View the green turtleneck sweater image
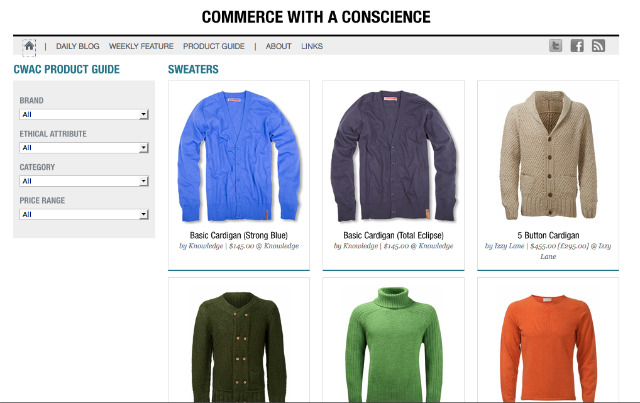This screenshot has width=640, height=403. [393, 345]
